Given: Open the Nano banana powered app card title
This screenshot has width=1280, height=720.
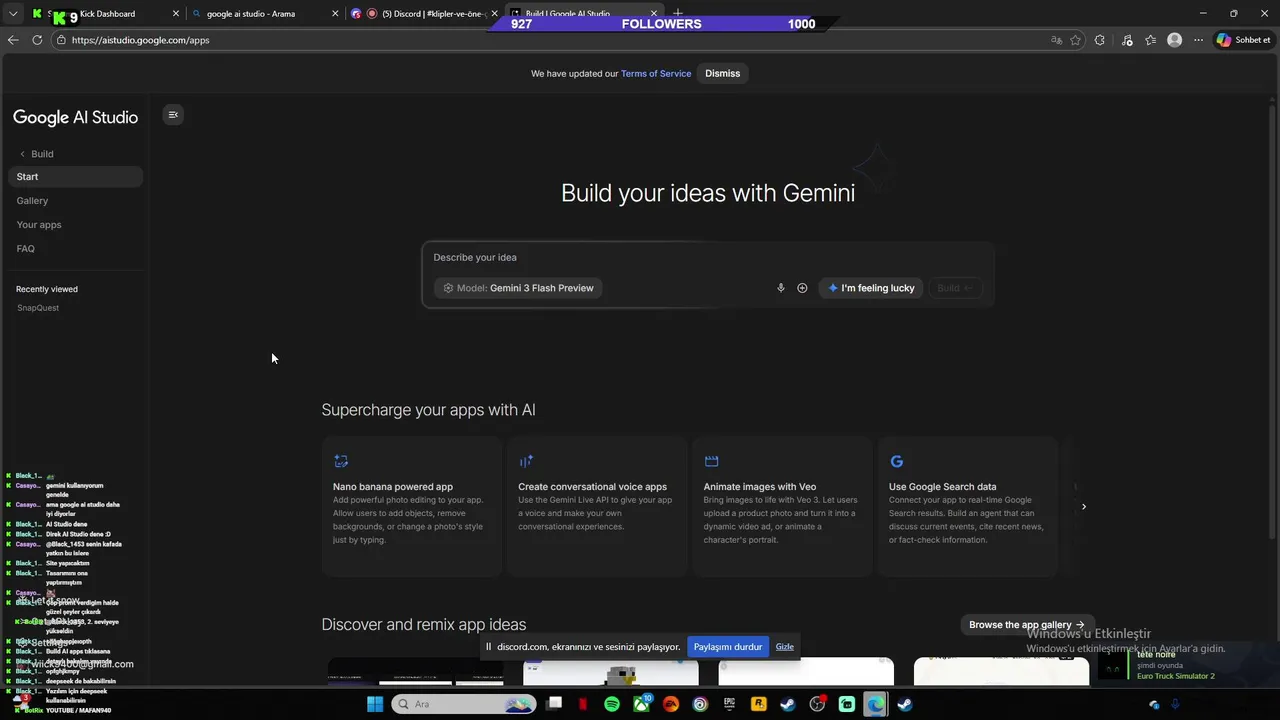Looking at the screenshot, I should point(393,487).
